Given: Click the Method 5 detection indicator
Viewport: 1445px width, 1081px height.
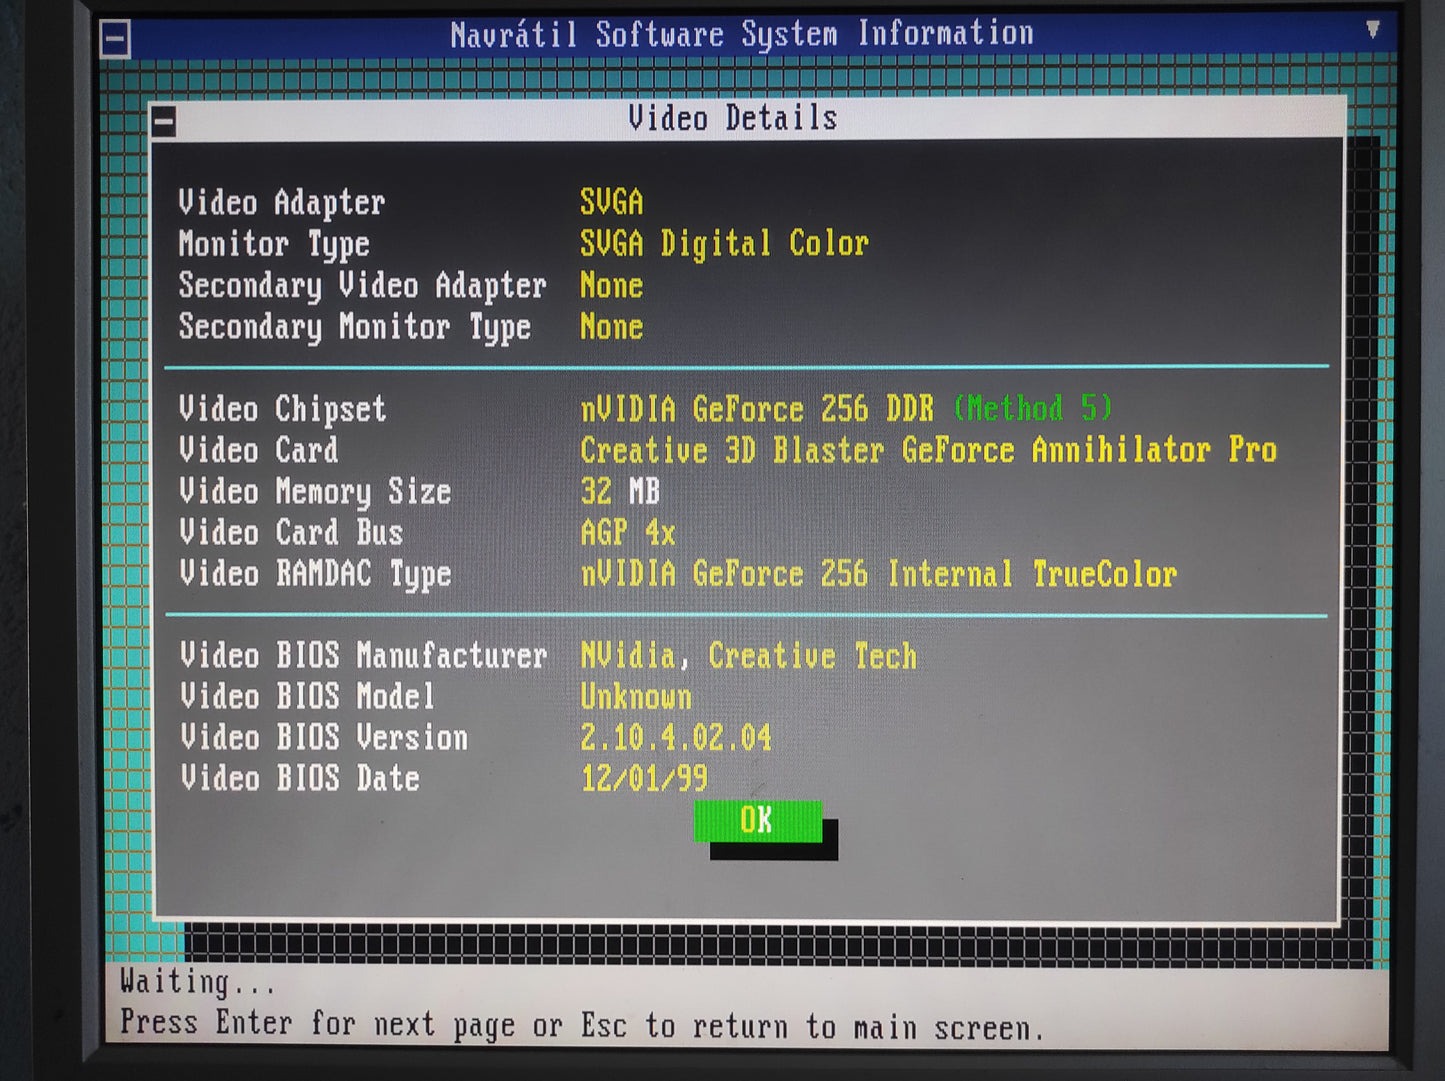Looking at the screenshot, I should tap(1034, 409).
